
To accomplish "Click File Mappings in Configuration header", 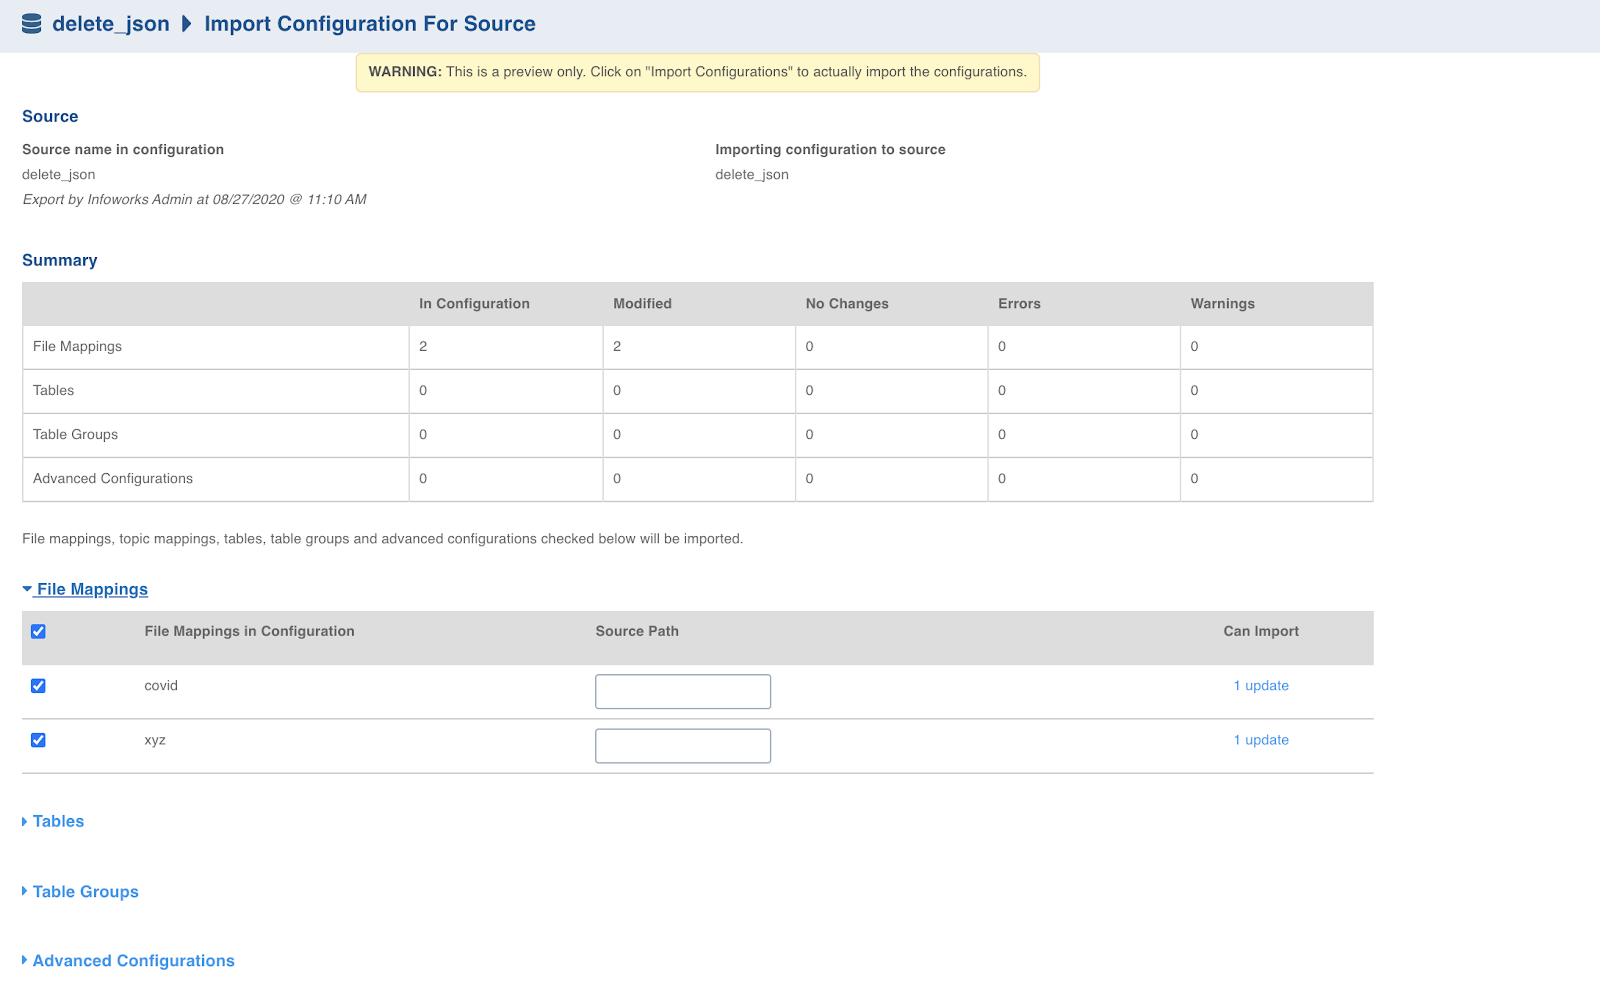I will click(x=249, y=631).
